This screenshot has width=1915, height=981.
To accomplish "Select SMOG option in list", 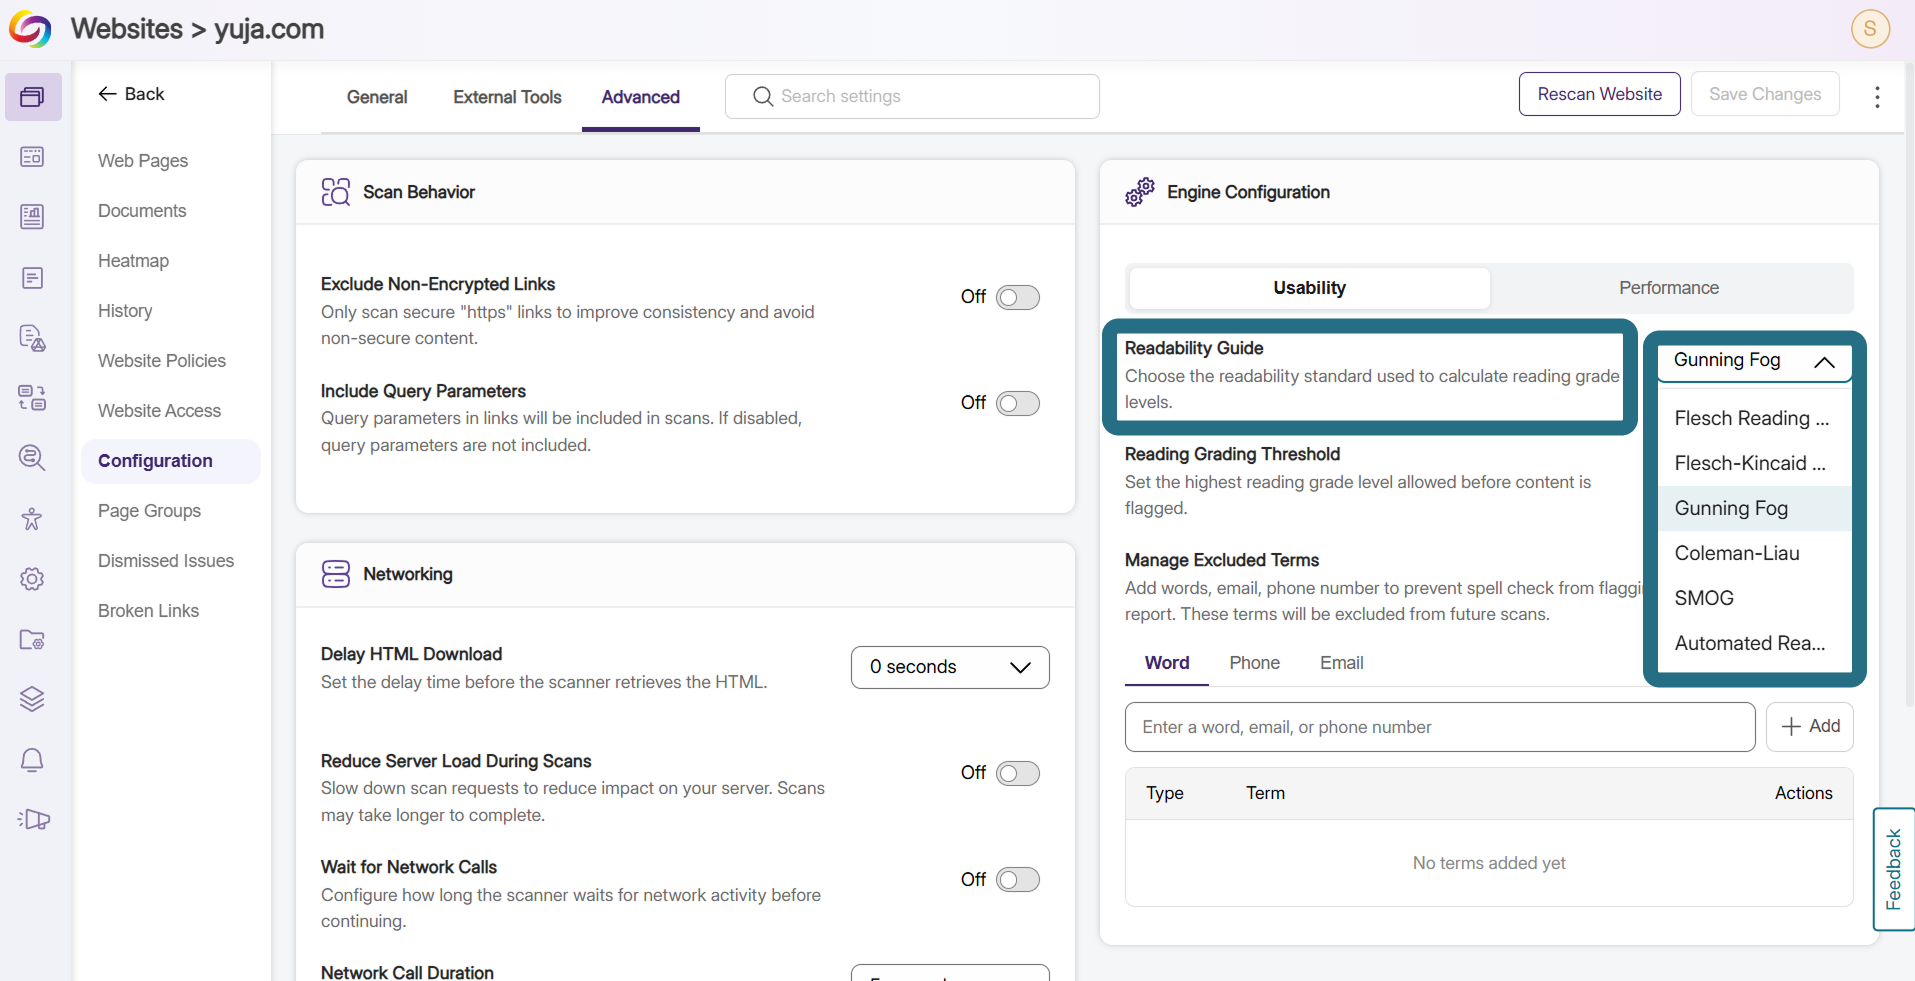I will (x=1755, y=598).
